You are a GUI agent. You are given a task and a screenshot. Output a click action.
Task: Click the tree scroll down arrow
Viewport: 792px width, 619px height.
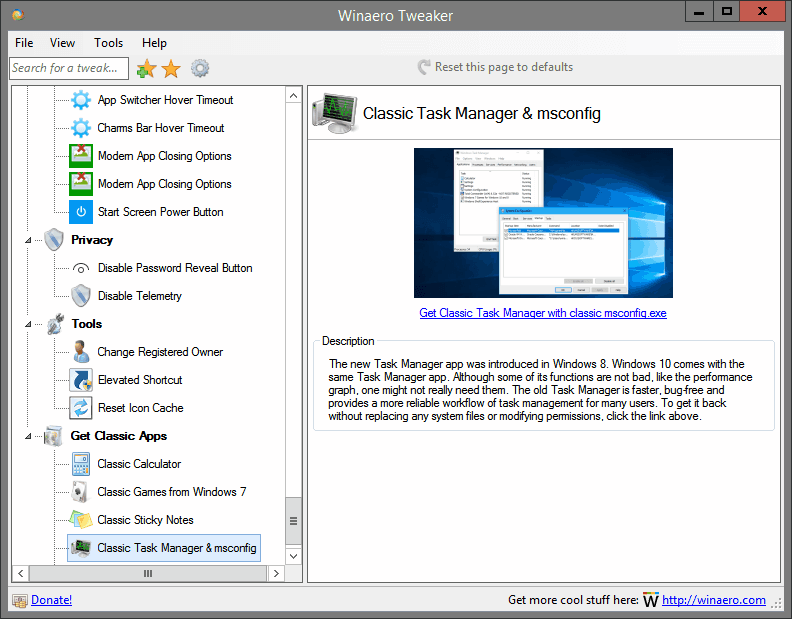[x=293, y=556]
